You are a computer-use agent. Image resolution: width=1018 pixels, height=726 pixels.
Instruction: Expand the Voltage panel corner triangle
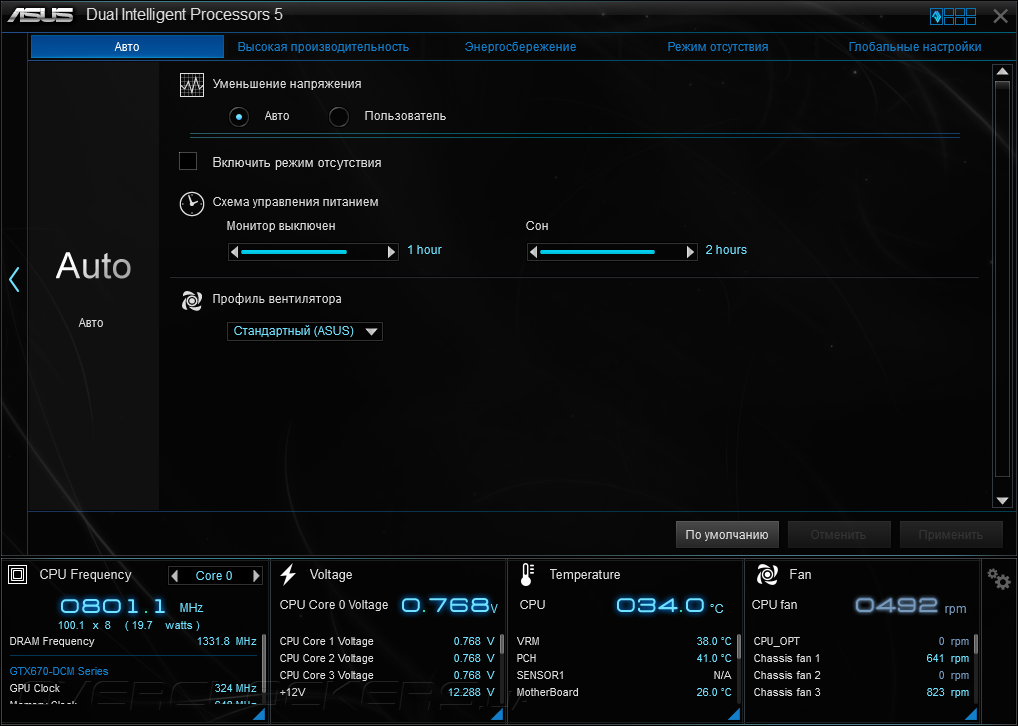click(497, 714)
